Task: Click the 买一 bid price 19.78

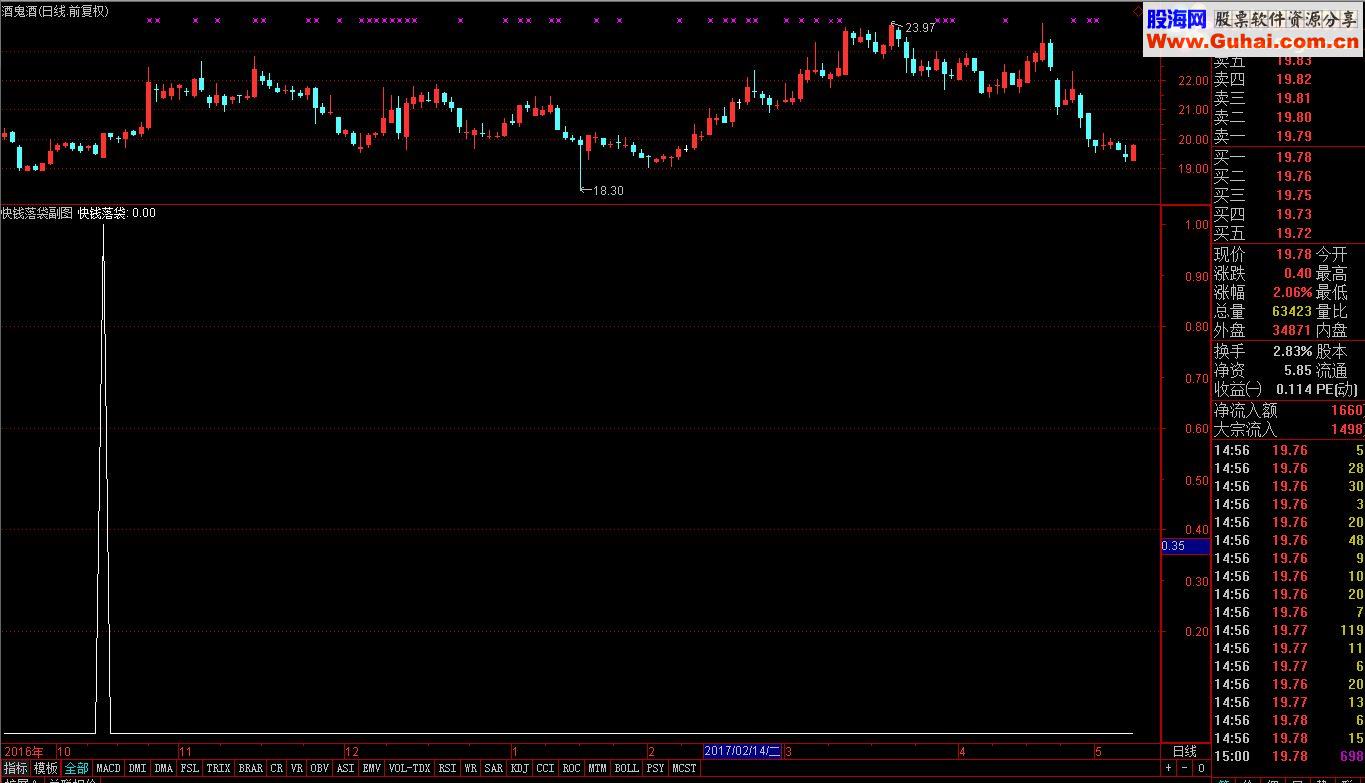Action: [x=1293, y=157]
